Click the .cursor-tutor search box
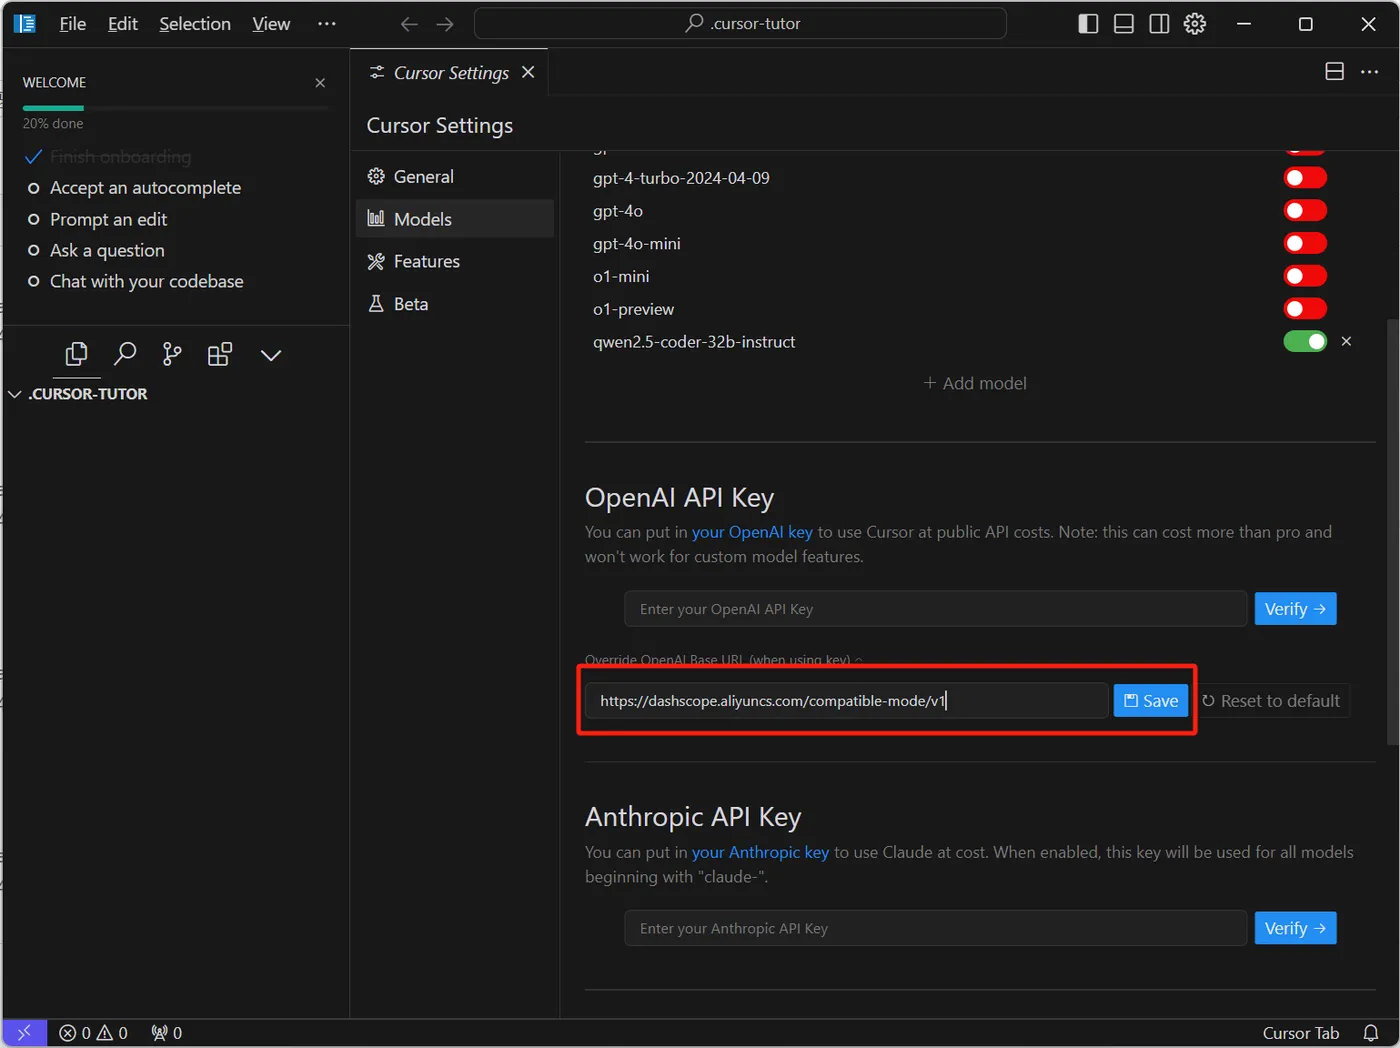The image size is (1400, 1048). [740, 24]
